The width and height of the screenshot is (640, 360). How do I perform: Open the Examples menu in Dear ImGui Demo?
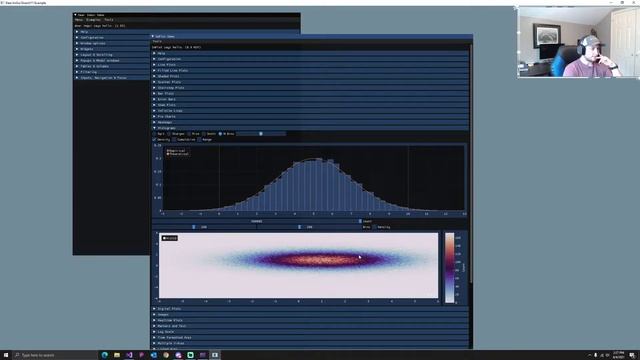coord(93,20)
